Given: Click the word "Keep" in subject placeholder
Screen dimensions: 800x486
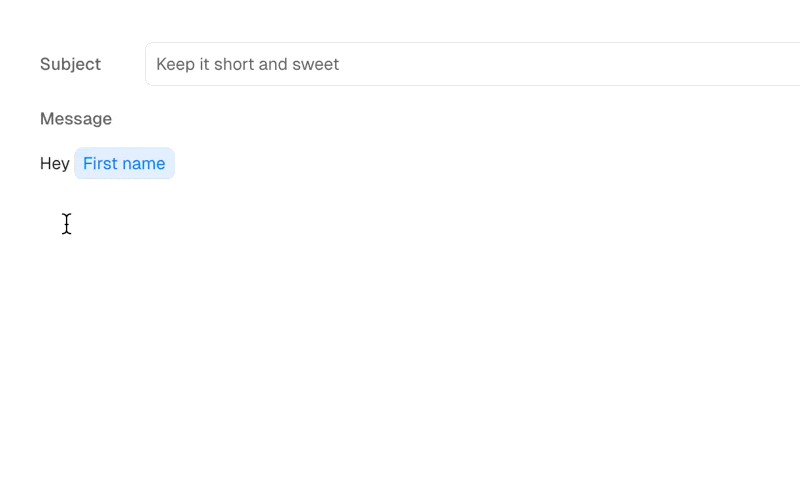Looking at the screenshot, I should pyautogui.click(x=175, y=64).
